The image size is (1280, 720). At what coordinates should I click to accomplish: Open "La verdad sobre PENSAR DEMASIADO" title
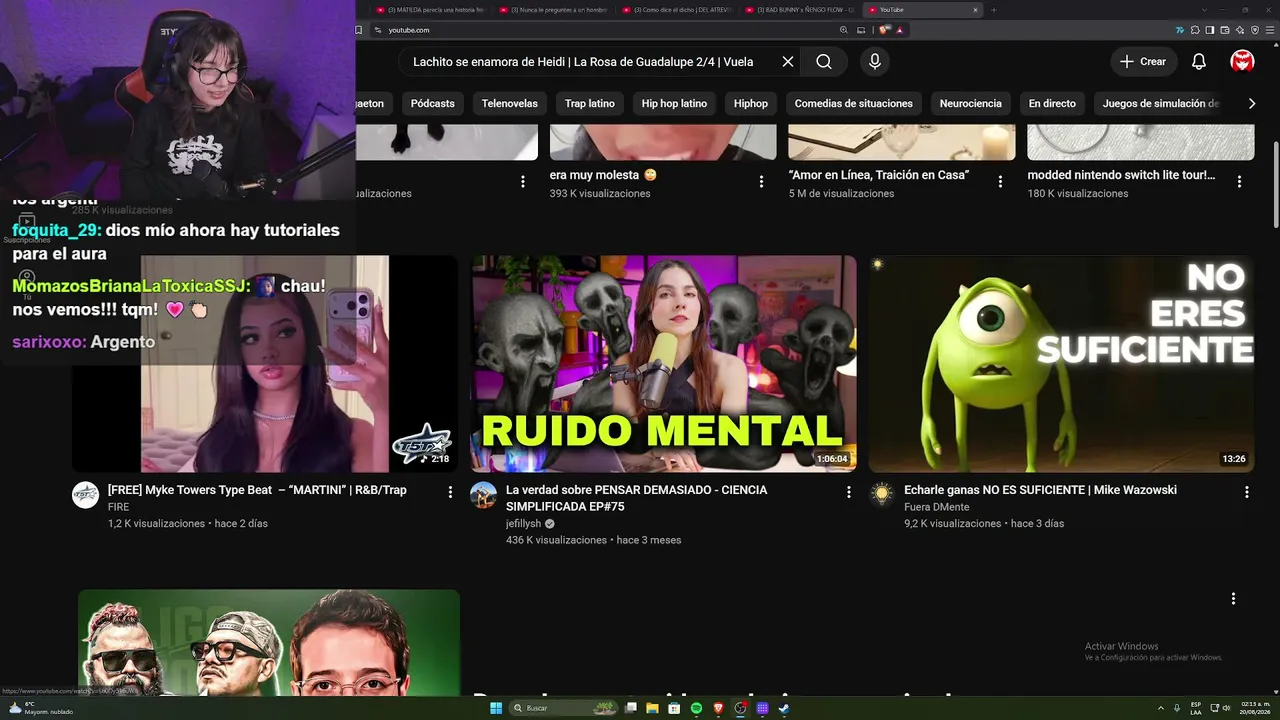[x=636, y=498]
